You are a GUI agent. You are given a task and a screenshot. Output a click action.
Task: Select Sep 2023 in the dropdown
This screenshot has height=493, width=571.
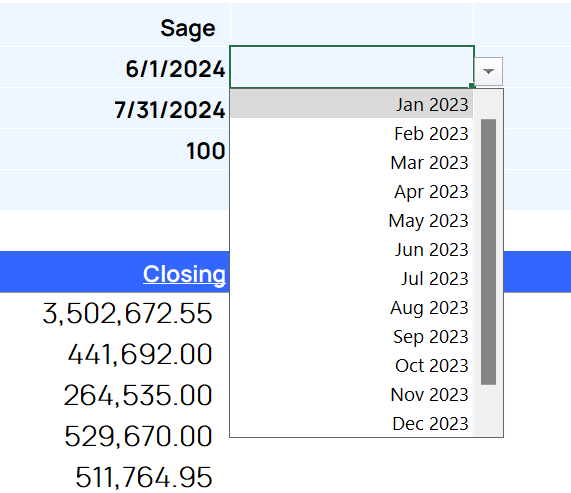(351, 336)
